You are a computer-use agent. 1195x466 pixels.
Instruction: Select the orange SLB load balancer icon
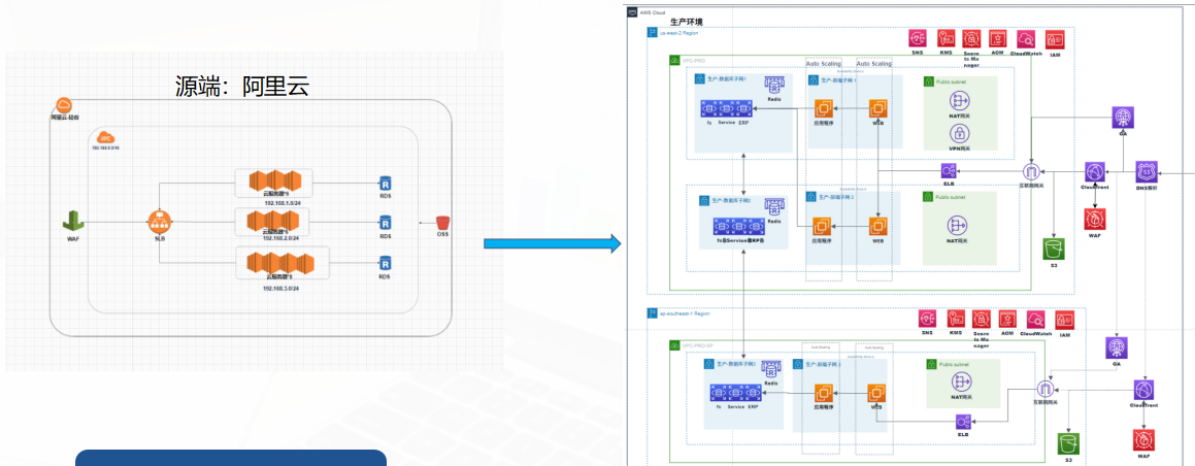(x=159, y=220)
